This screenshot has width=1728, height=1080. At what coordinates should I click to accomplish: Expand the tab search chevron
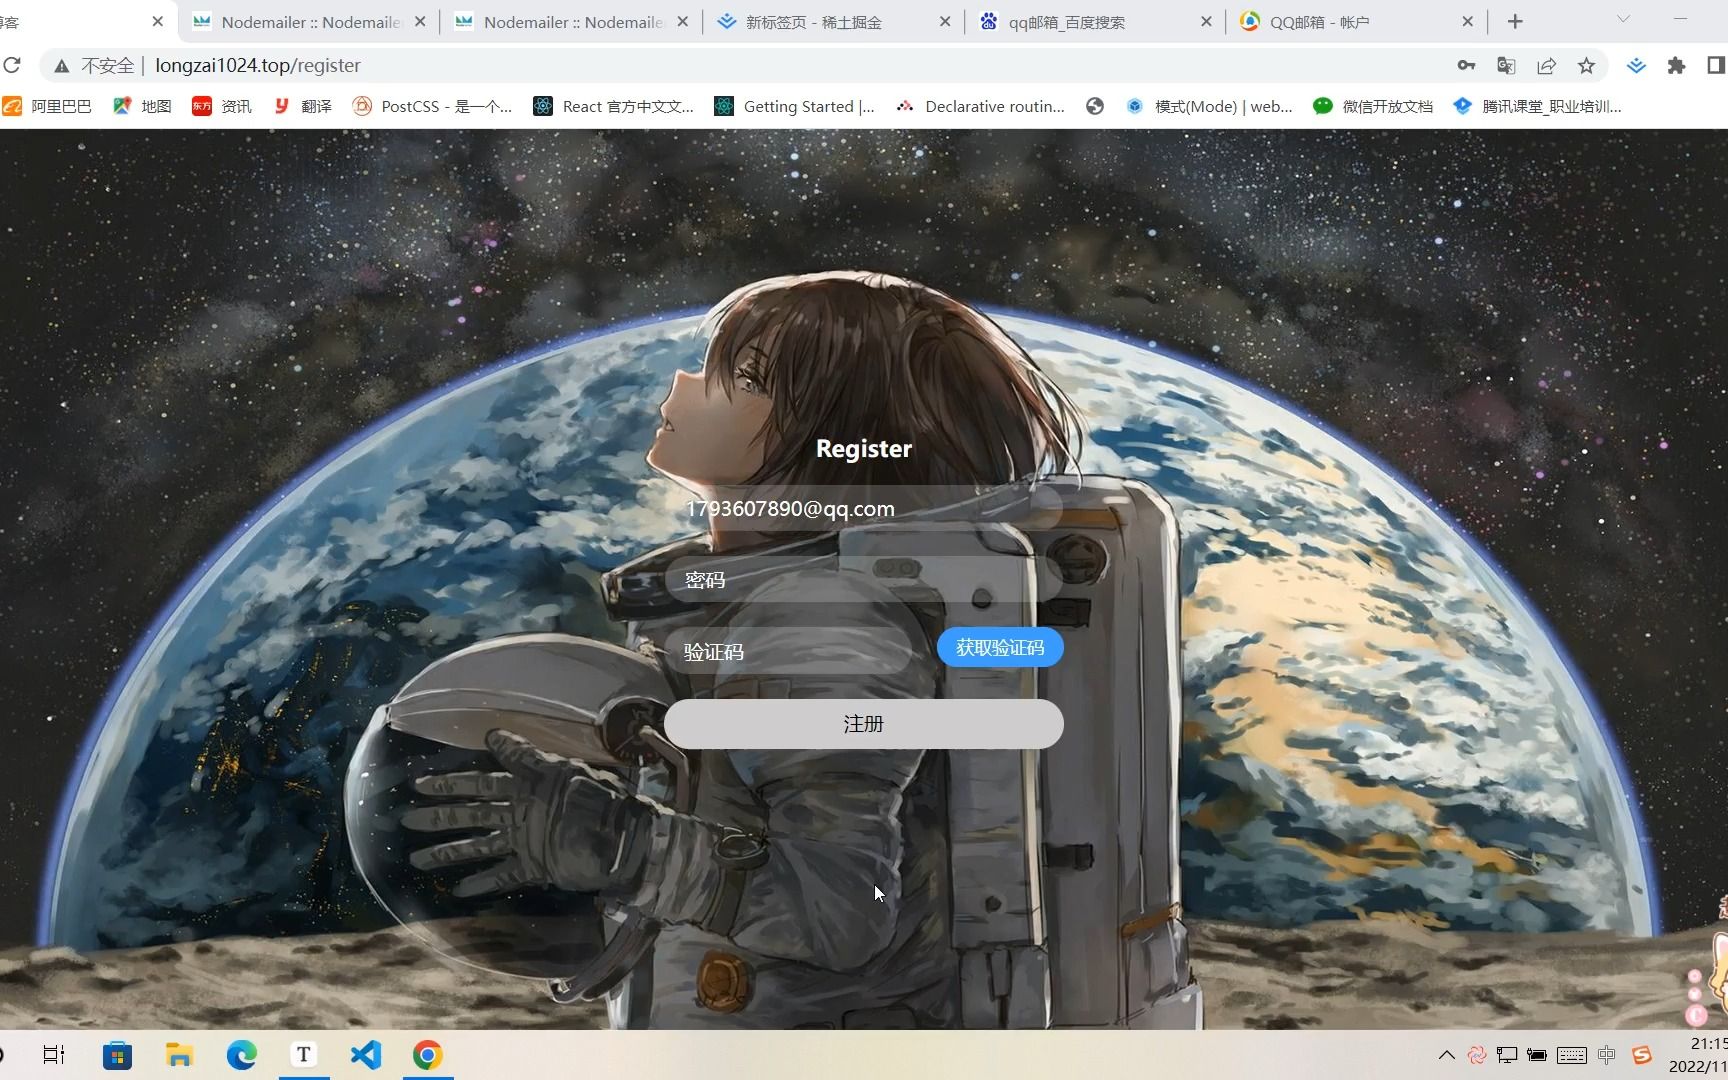point(1623,20)
